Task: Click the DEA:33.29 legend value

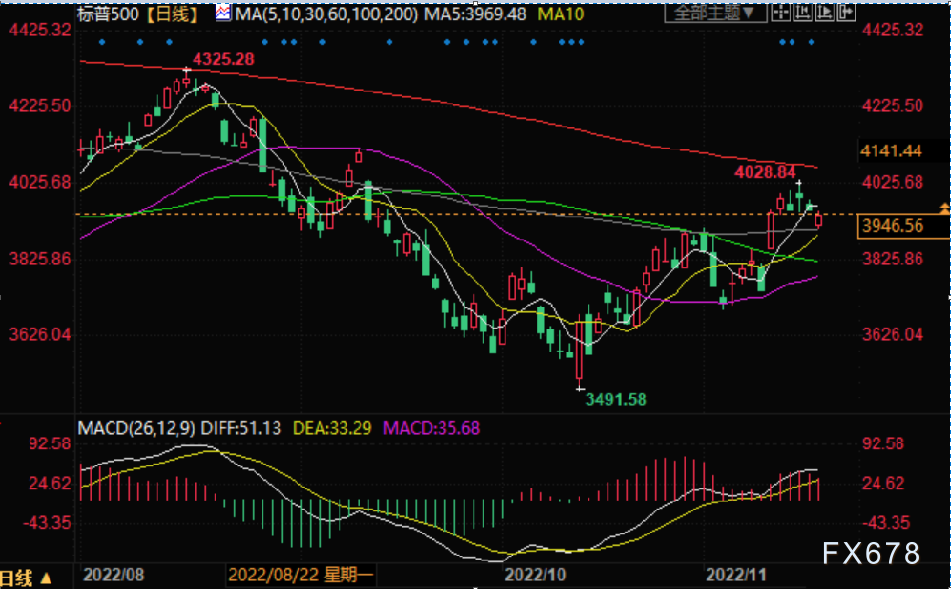Action: (333, 428)
